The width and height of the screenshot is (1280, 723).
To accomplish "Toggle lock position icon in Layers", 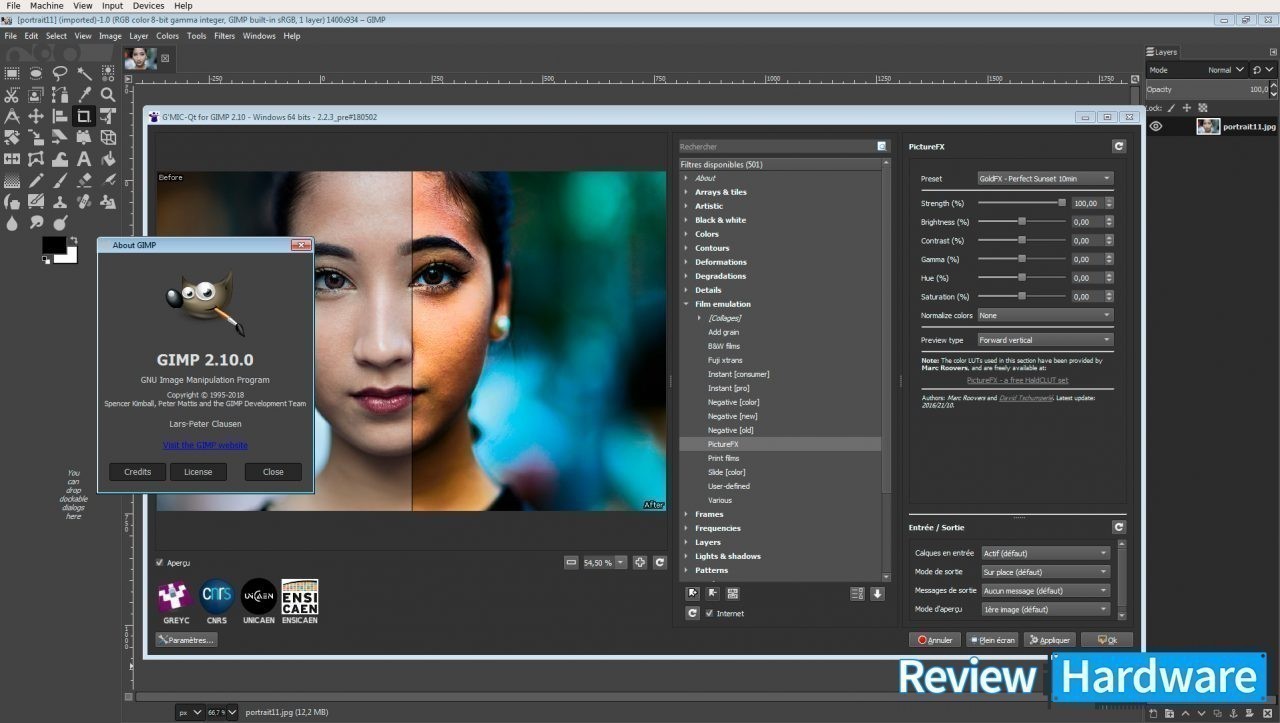I will [x=1187, y=107].
